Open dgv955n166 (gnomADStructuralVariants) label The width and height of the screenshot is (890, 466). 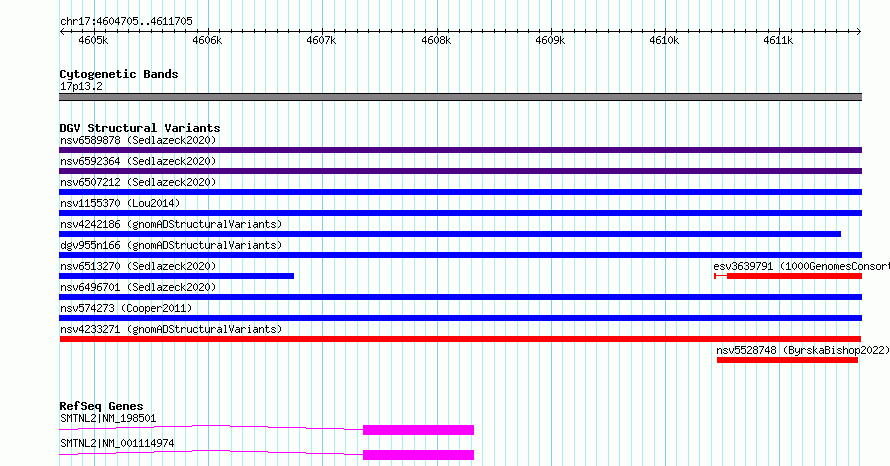pyautogui.click(x=171, y=245)
